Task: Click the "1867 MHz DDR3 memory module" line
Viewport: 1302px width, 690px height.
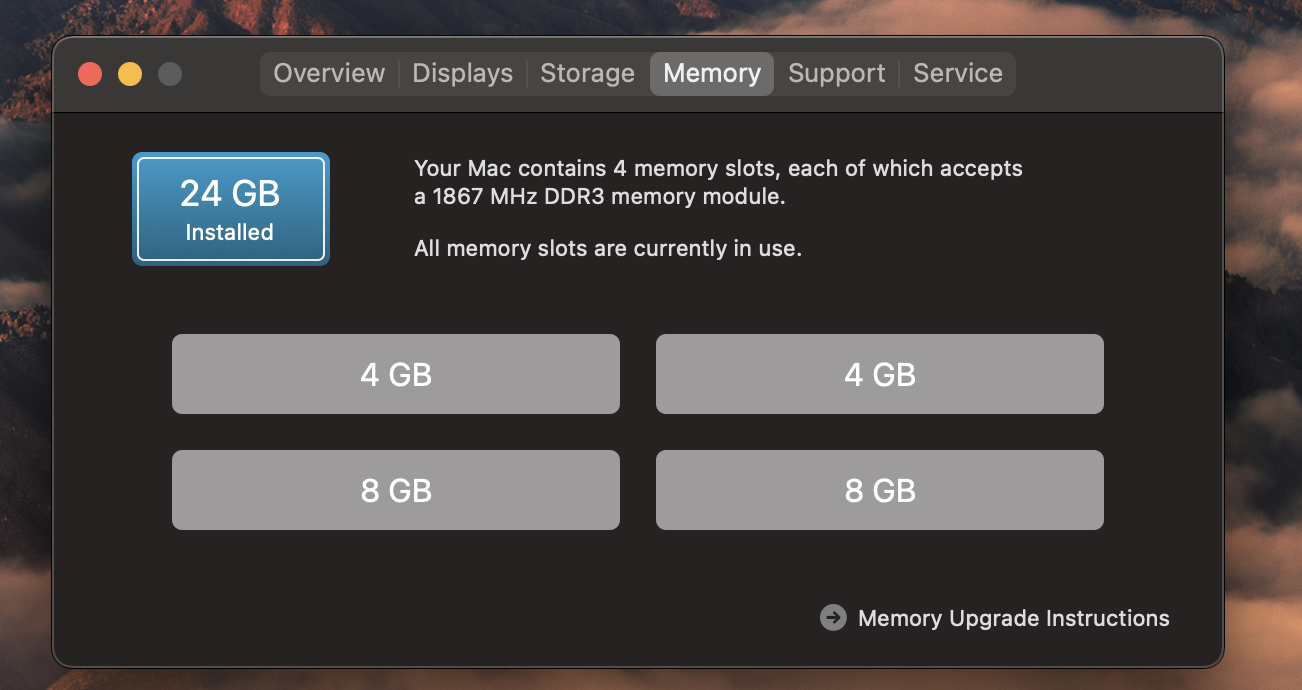Action: click(x=600, y=197)
